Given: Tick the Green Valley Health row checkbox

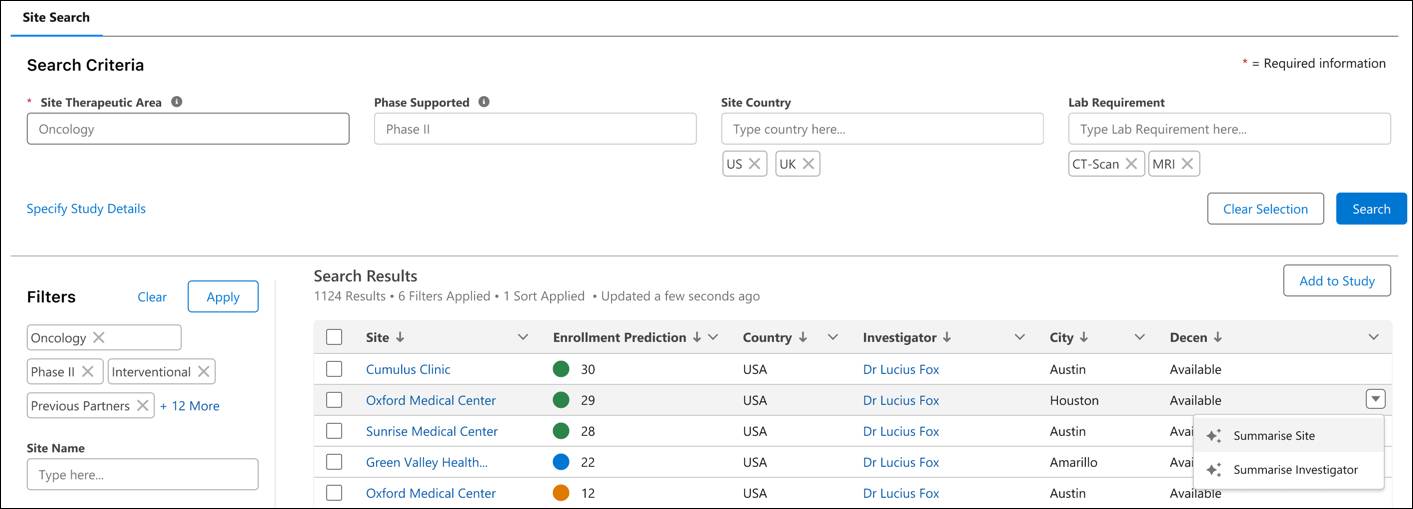Looking at the screenshot, I should point(334,462).
